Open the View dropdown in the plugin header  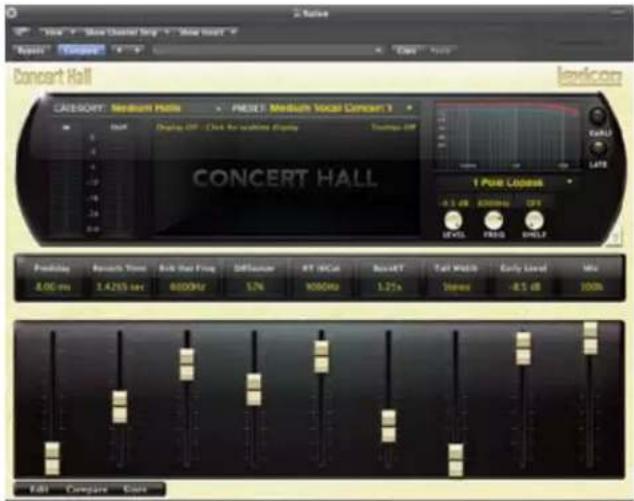(58, 32)
